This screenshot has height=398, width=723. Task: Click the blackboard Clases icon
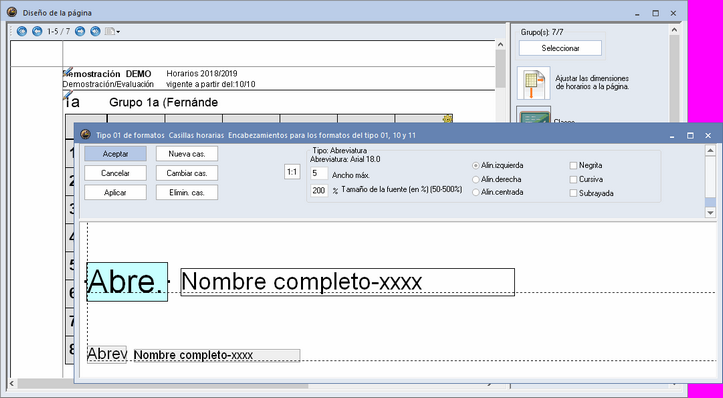533,115
